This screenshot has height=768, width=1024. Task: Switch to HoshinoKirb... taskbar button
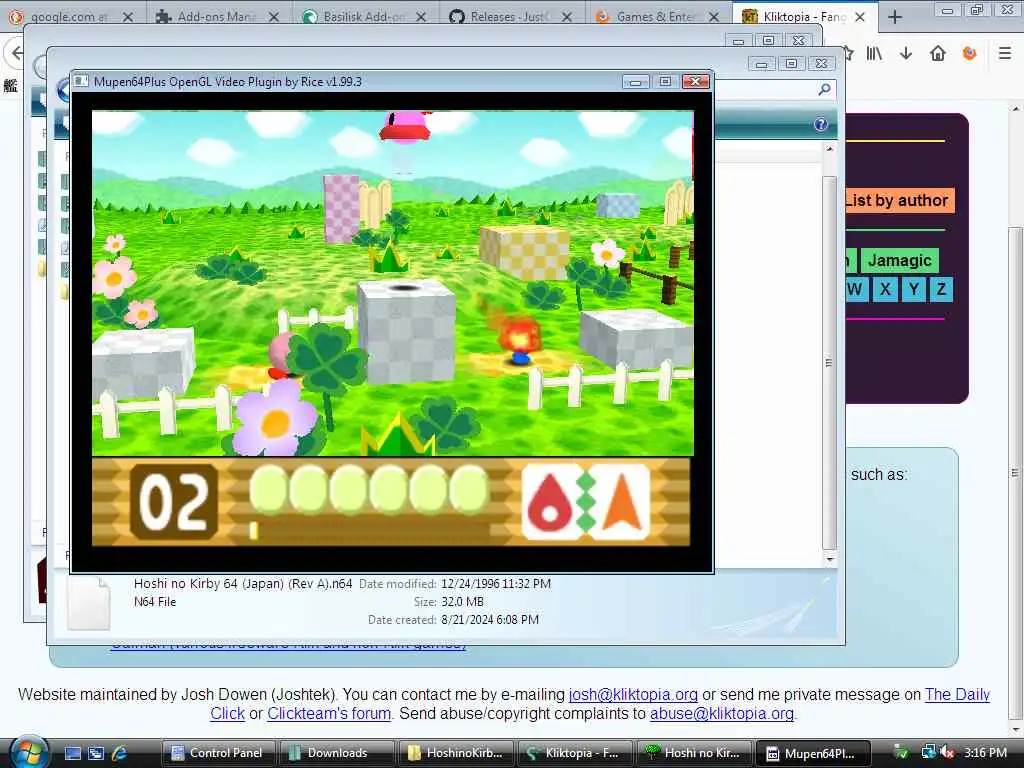(455, 753)
